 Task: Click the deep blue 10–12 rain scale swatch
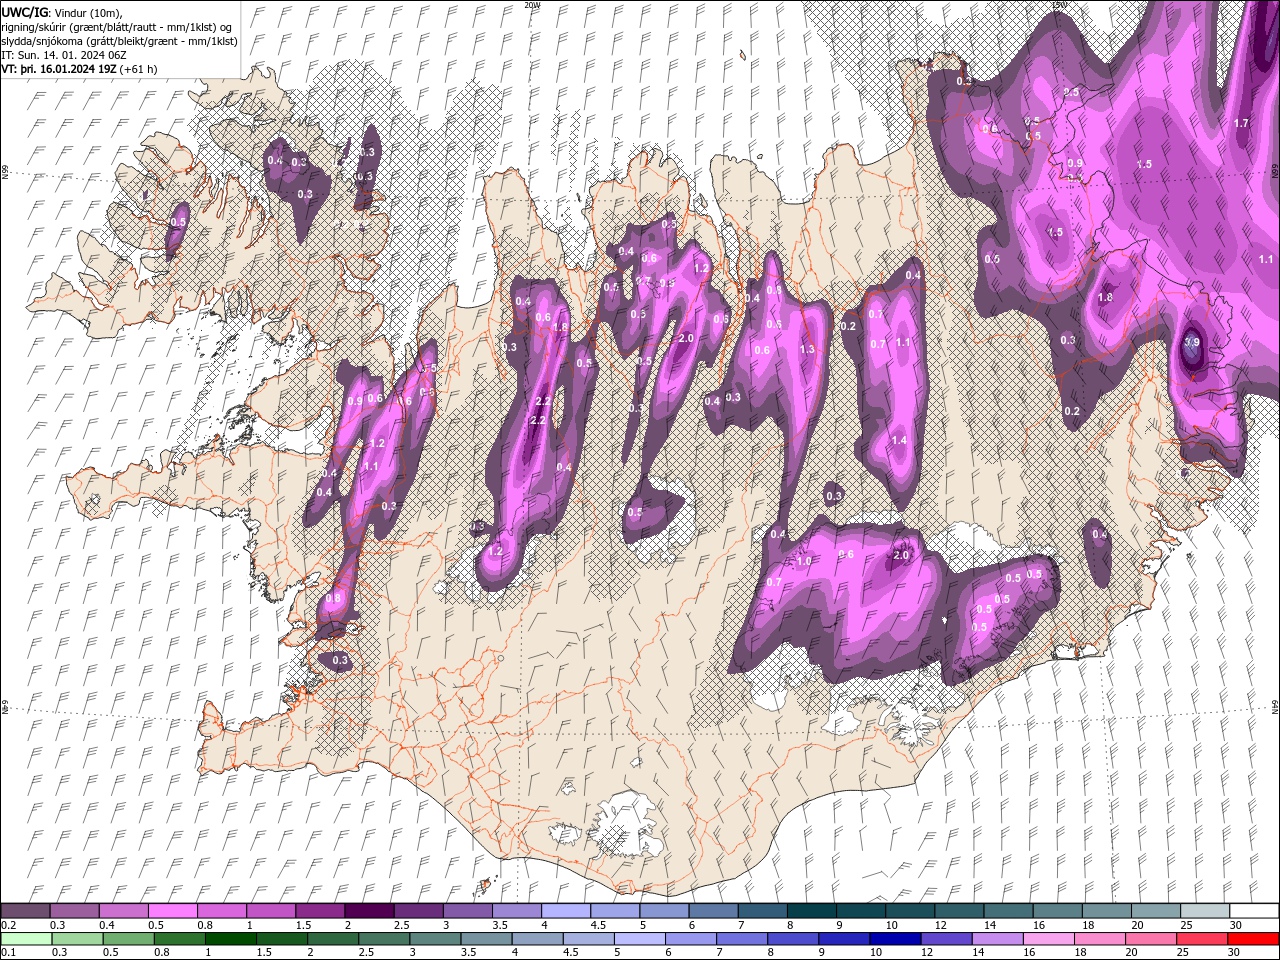coord(893,939)
